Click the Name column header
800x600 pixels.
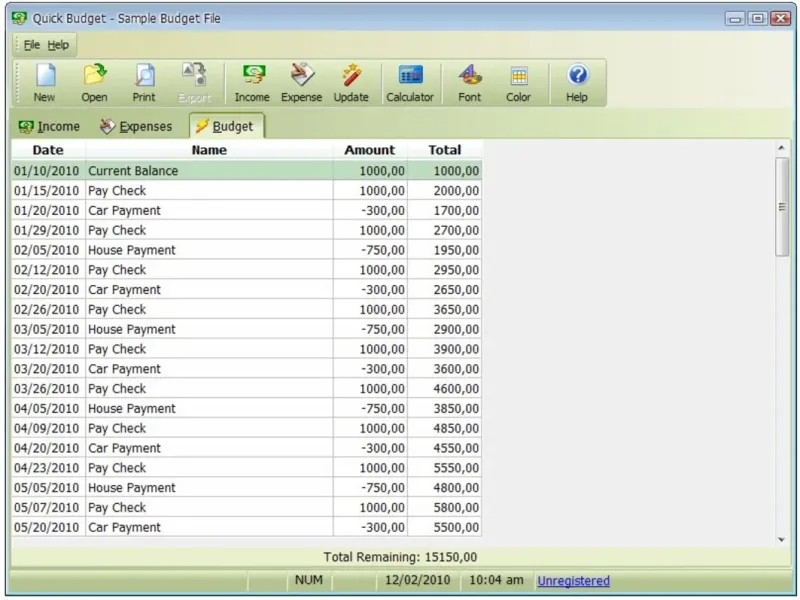(209, 150)
